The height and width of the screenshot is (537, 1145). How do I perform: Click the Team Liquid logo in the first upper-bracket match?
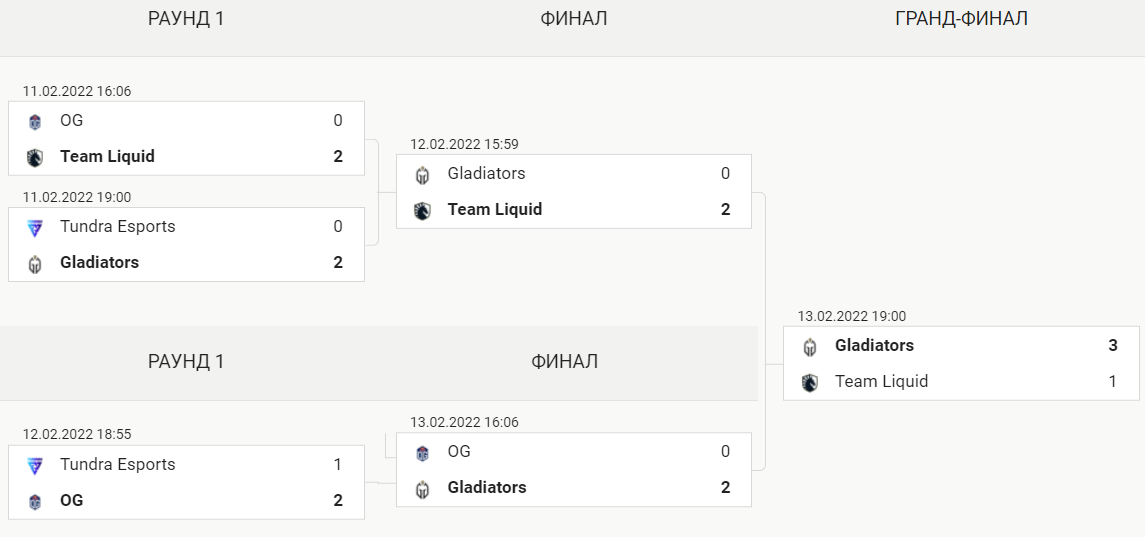point(34,158)
